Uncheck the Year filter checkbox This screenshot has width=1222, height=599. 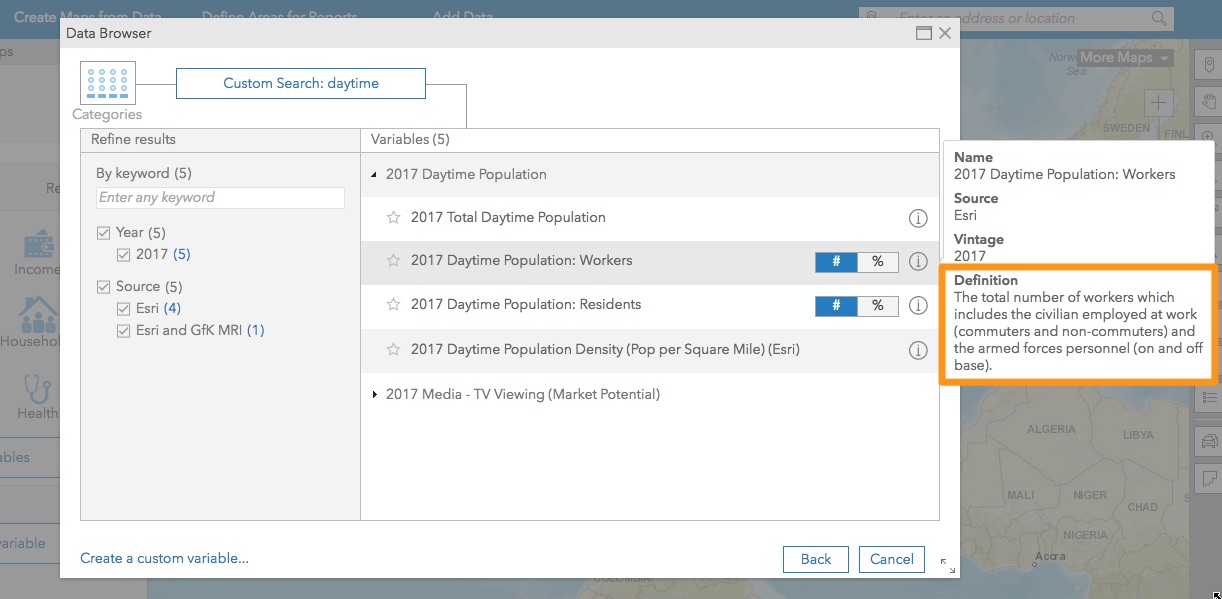(x=103, y=233)
